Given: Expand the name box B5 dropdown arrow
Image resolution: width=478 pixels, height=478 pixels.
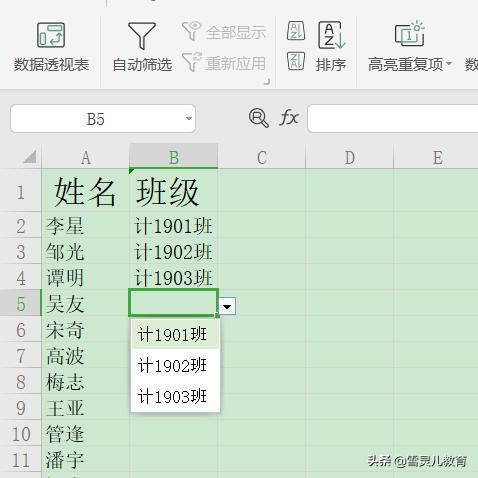Looking at the screenshot, I should (x=189, y=119).
